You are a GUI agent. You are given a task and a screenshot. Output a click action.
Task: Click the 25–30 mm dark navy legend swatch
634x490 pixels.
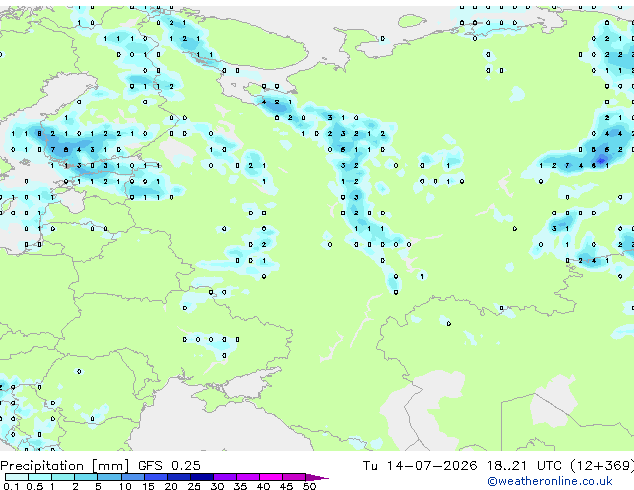(x=202, y=477)
